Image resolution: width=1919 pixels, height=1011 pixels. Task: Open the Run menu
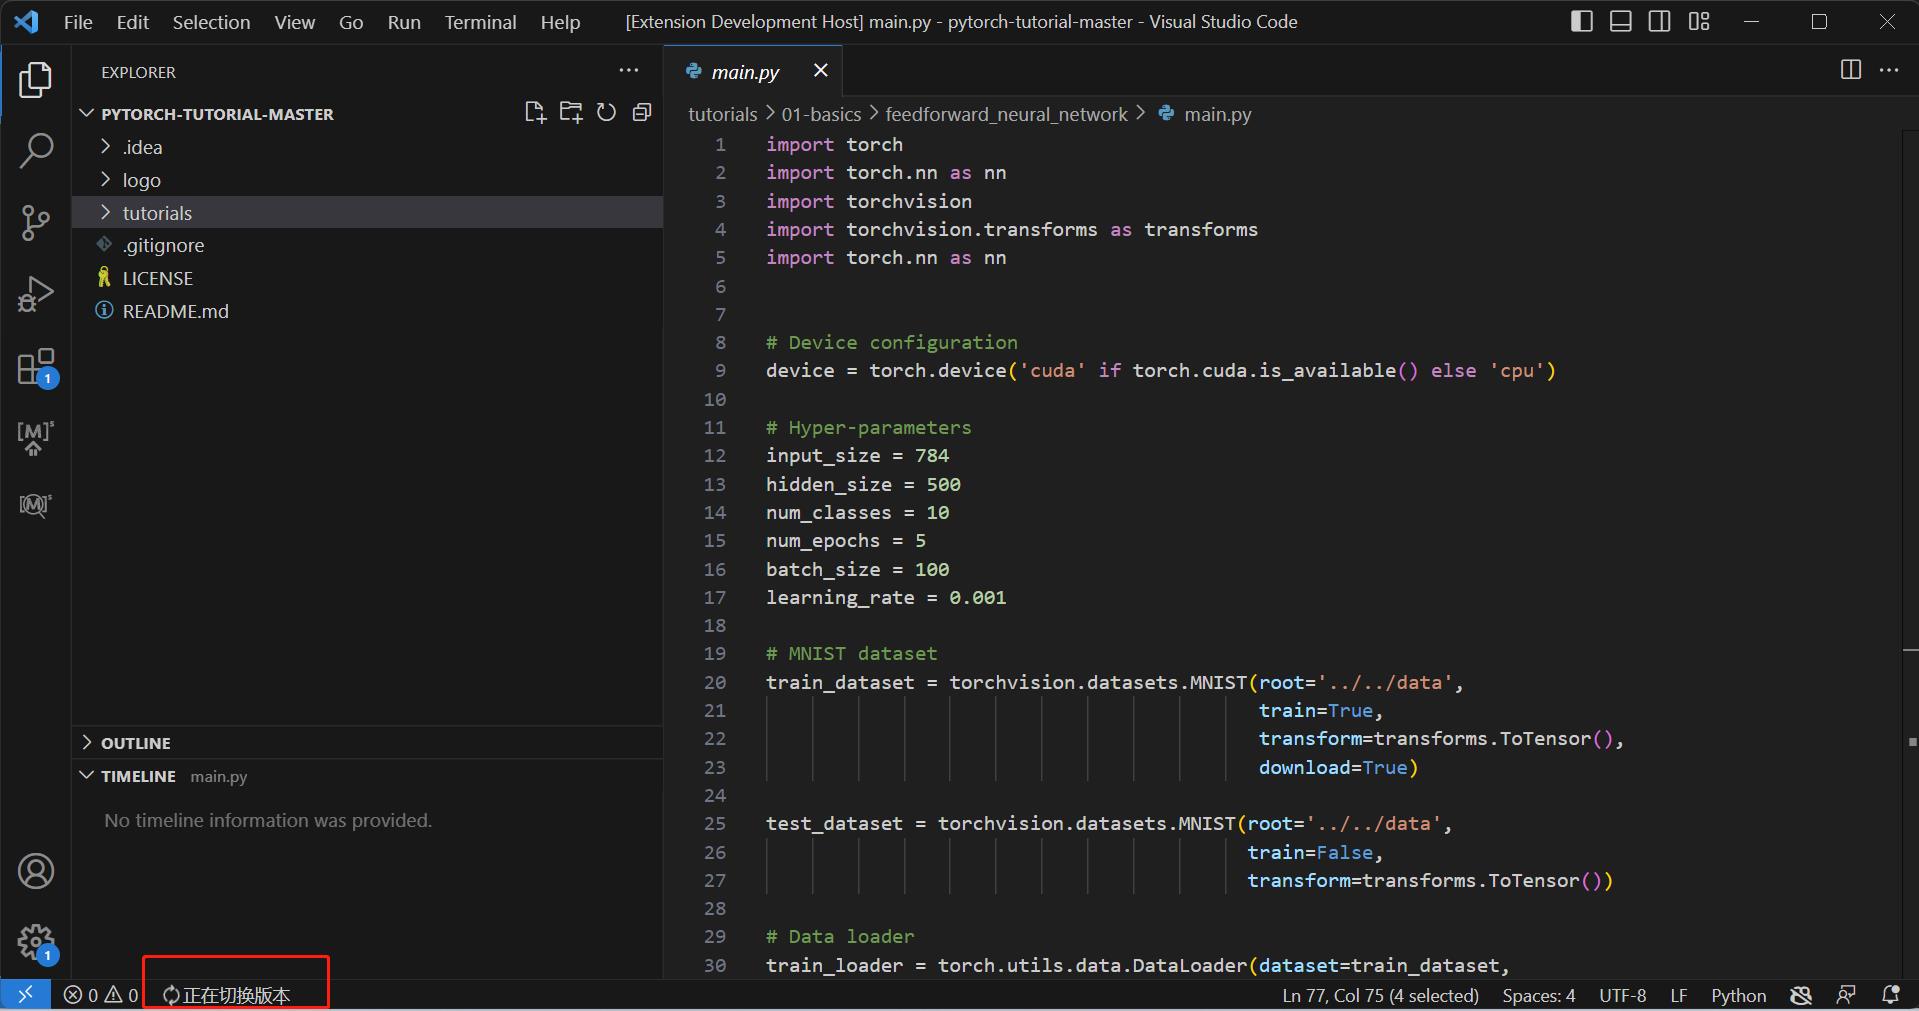click(x=404, y=22)
